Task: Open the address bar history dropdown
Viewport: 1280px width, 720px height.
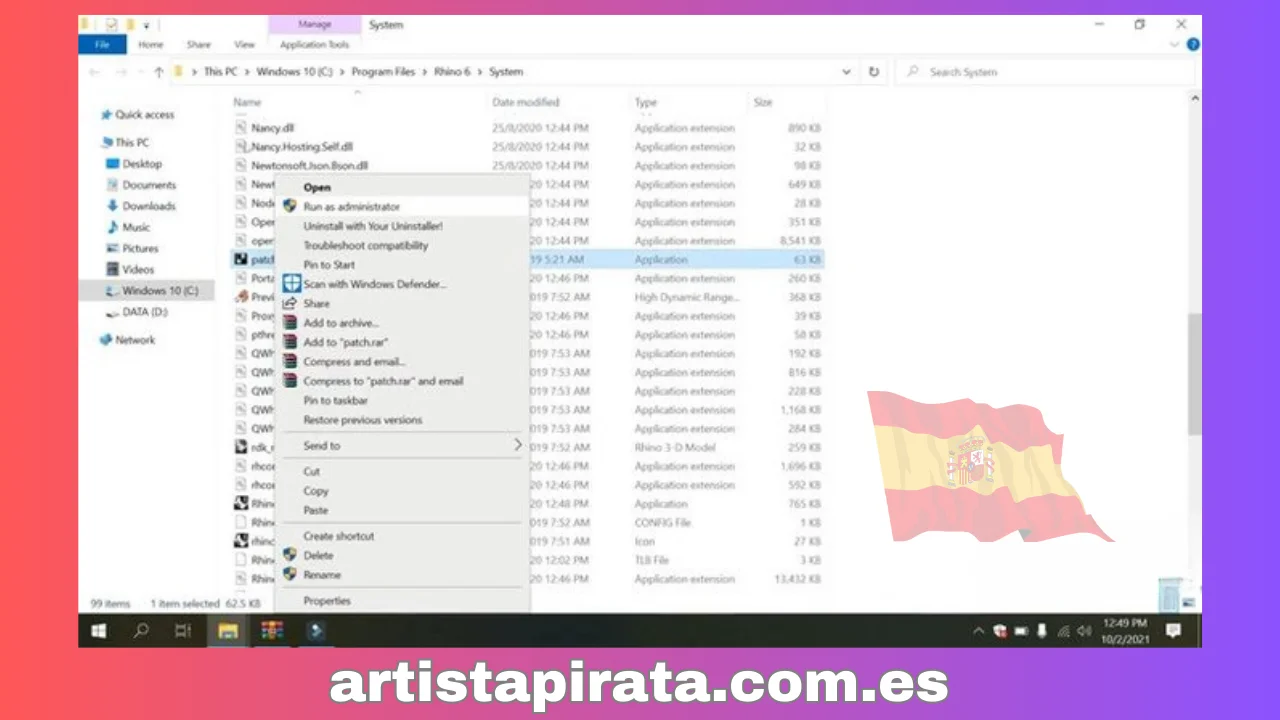Action: point(847,72)
